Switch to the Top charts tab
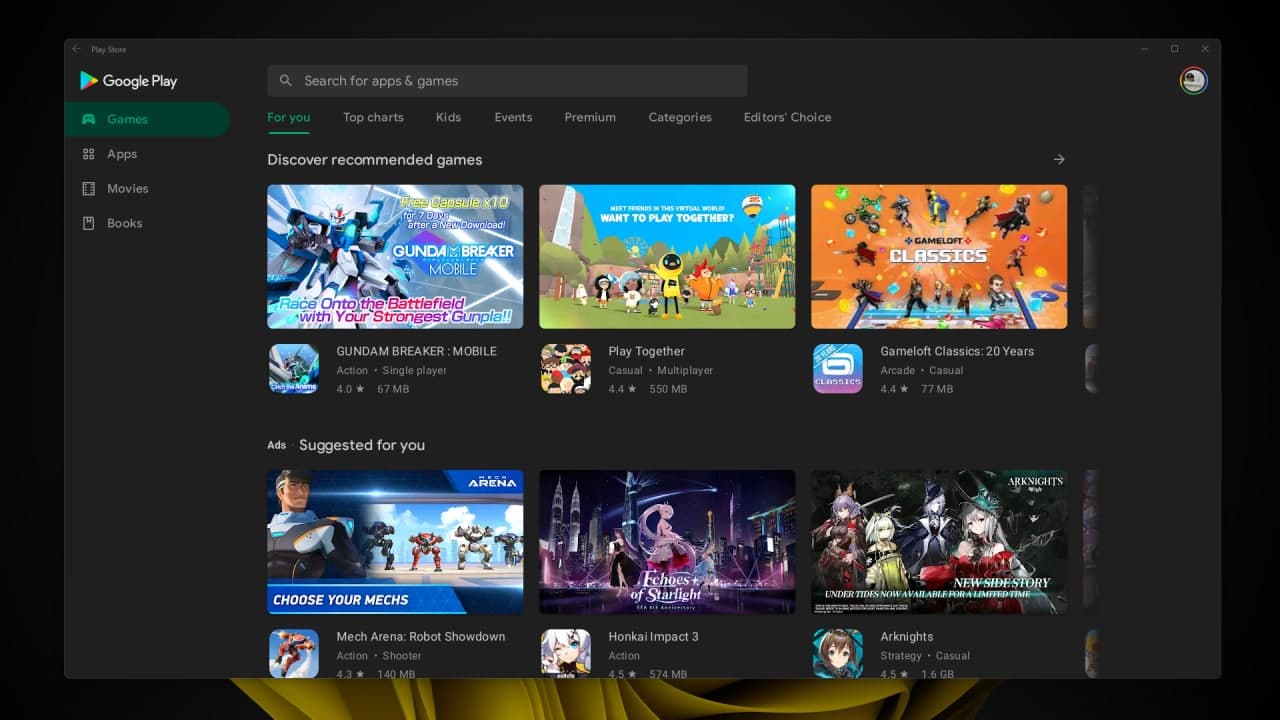 pyautogui.click(x=373, y=117)
